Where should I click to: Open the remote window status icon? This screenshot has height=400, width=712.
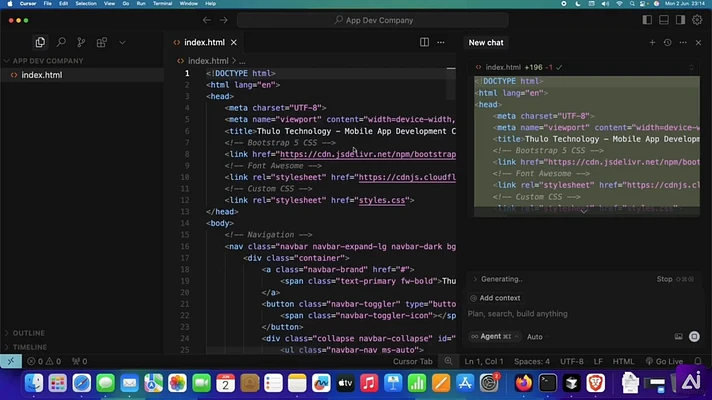[x=11, y=361]
